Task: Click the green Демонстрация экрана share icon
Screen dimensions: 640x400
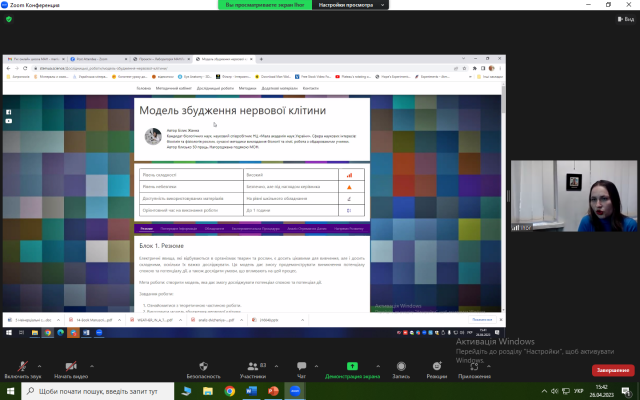Action: 352,366
